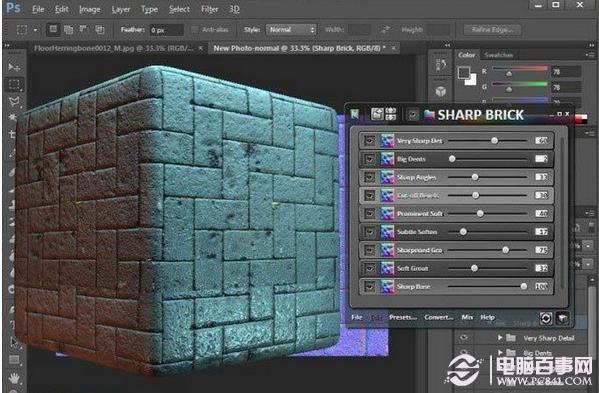
Task: Click the Very Sharp Det slider handle
Action: point(494,141)
